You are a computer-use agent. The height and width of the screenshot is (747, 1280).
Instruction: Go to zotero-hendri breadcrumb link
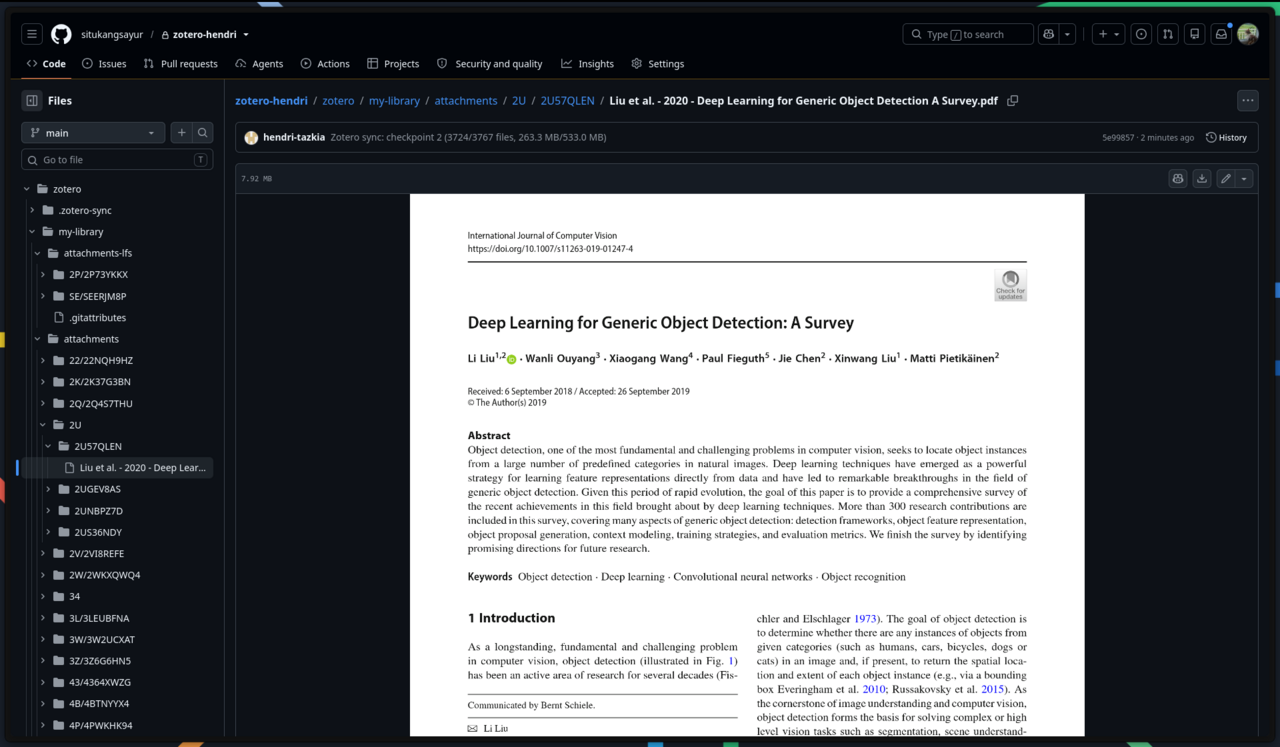[x=272, y=101]
